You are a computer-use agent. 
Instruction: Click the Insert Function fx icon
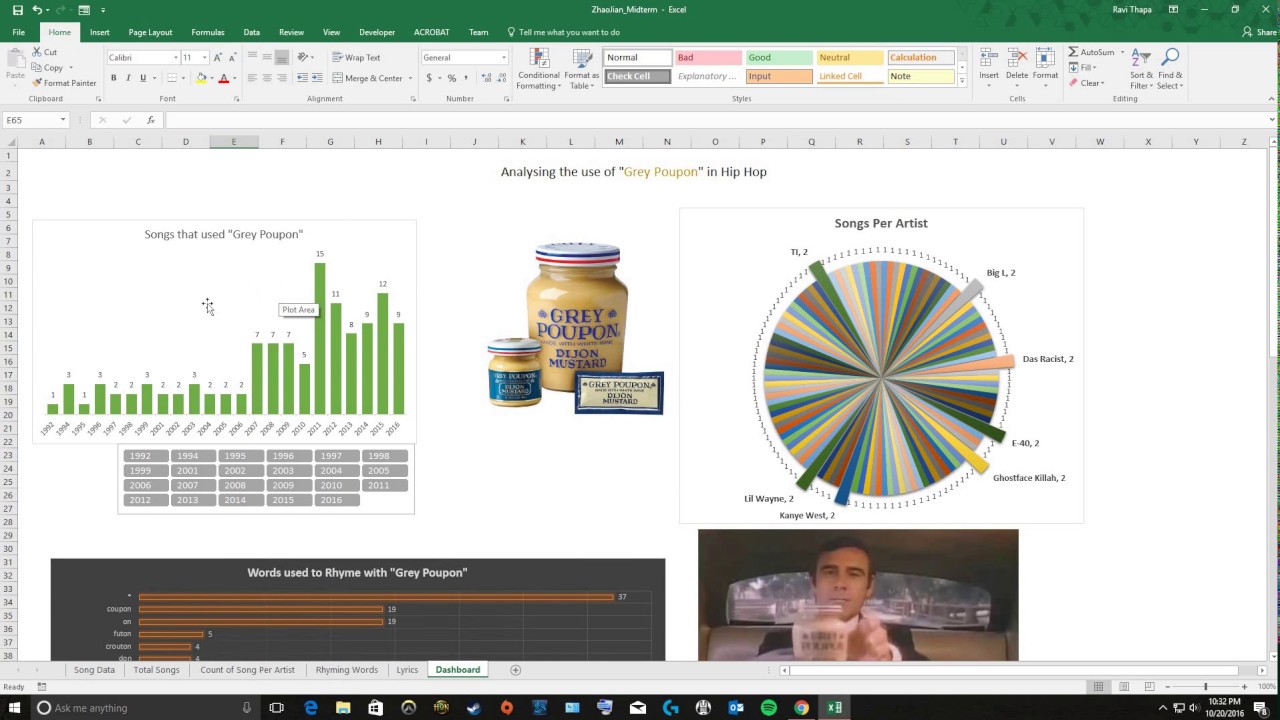151,120
